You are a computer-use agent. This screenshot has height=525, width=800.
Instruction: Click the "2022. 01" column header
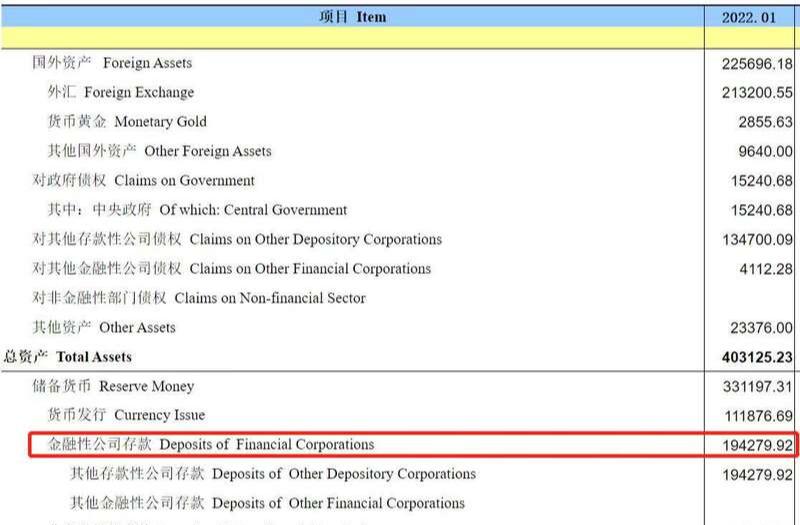click(x=752, y=17)
